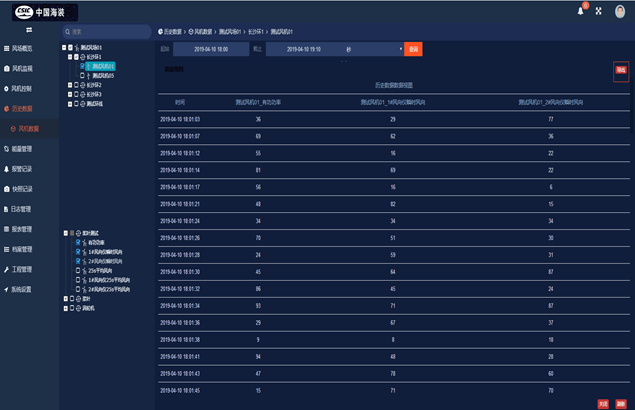Click the 工程管理 wrench icon

[7, 269]
